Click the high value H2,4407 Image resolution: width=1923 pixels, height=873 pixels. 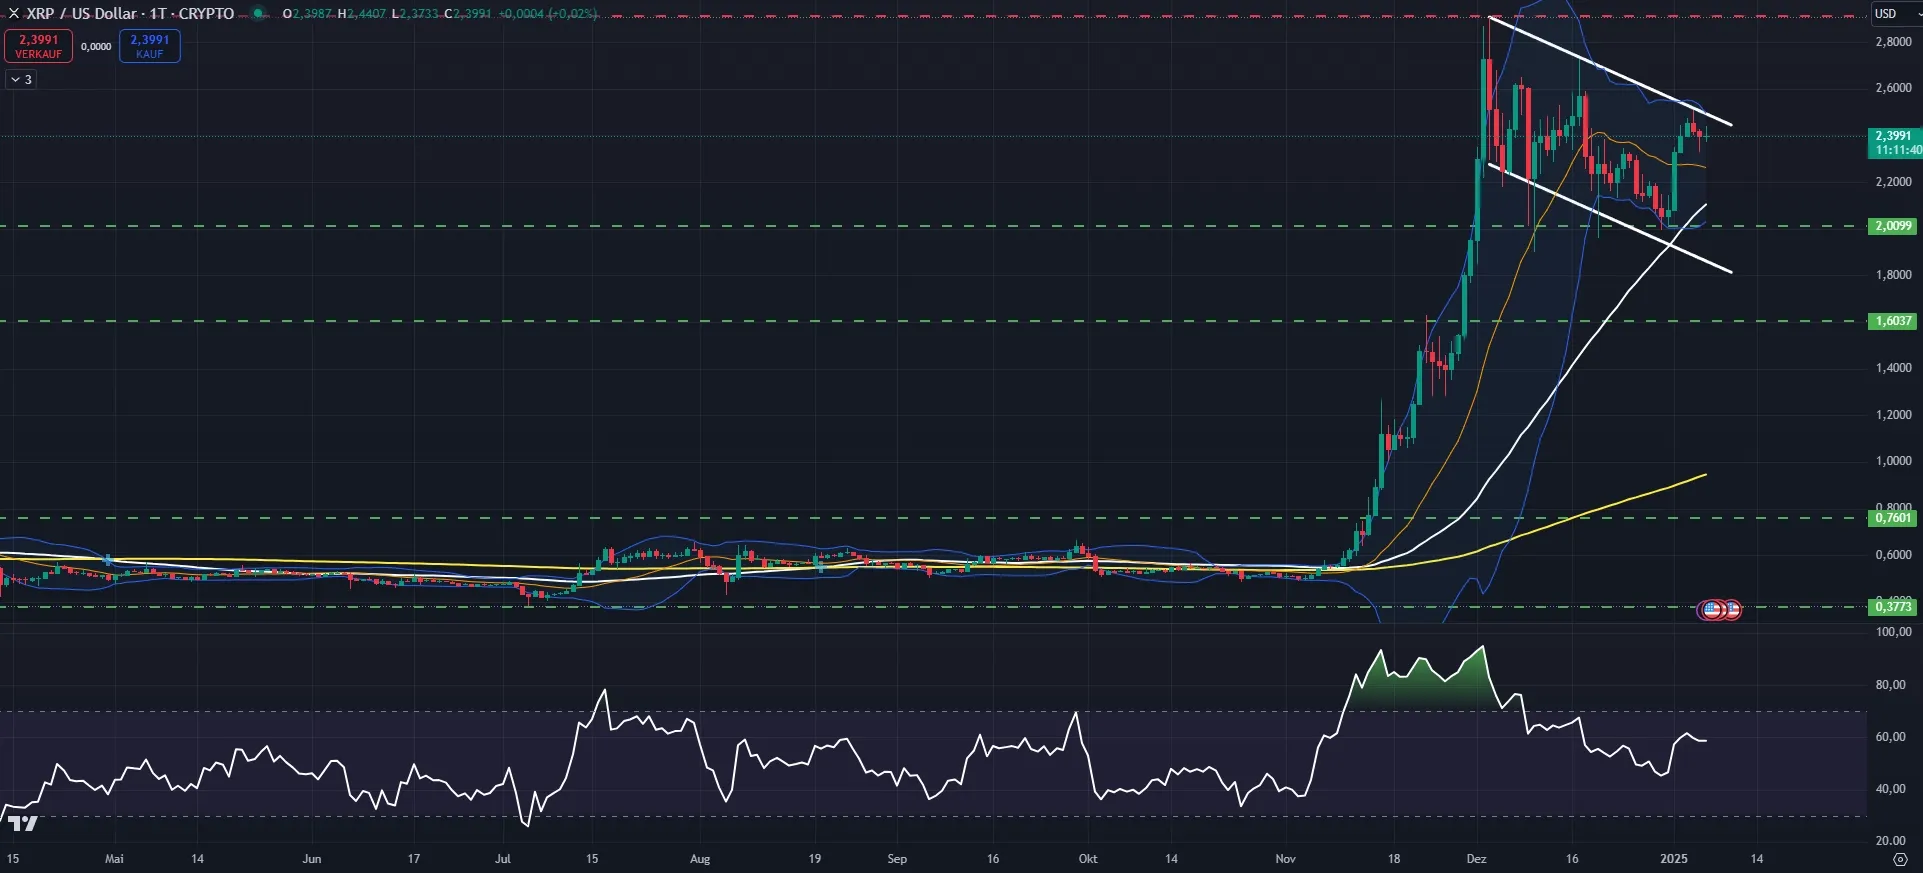(361, 14)
